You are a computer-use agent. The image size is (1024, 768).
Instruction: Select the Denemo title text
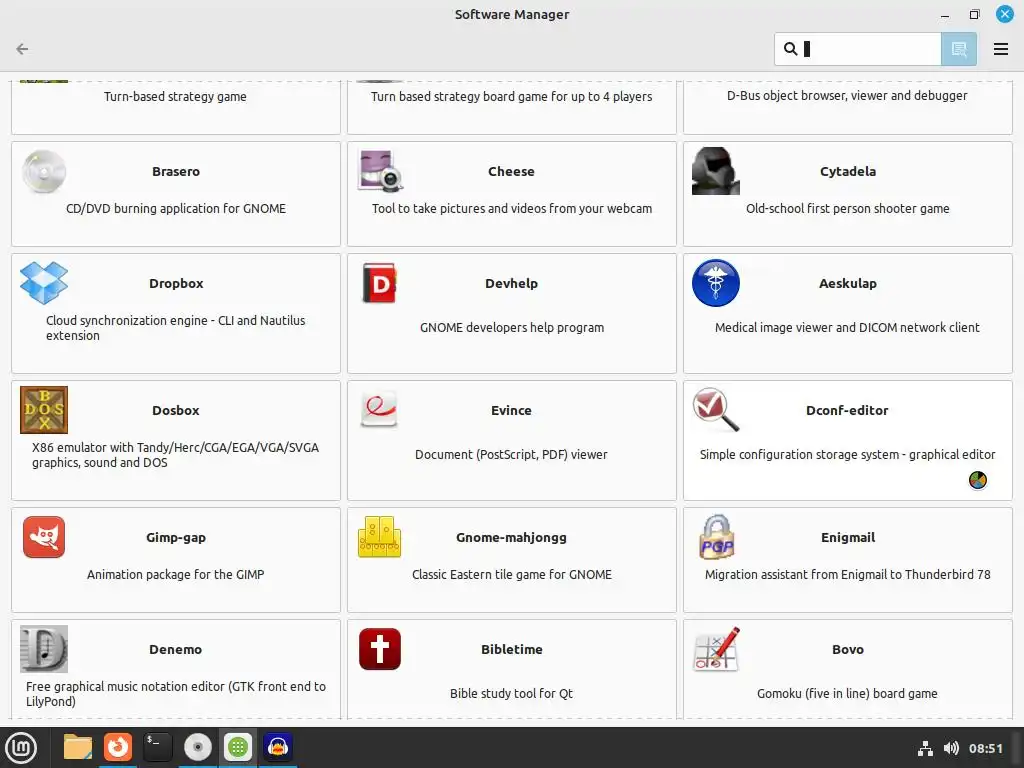click(x=176, y=650)
